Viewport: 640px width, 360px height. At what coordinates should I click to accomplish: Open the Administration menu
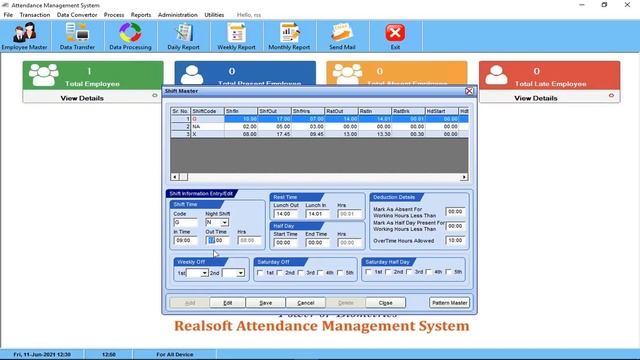pyautogui.click(x=178, y=15)
